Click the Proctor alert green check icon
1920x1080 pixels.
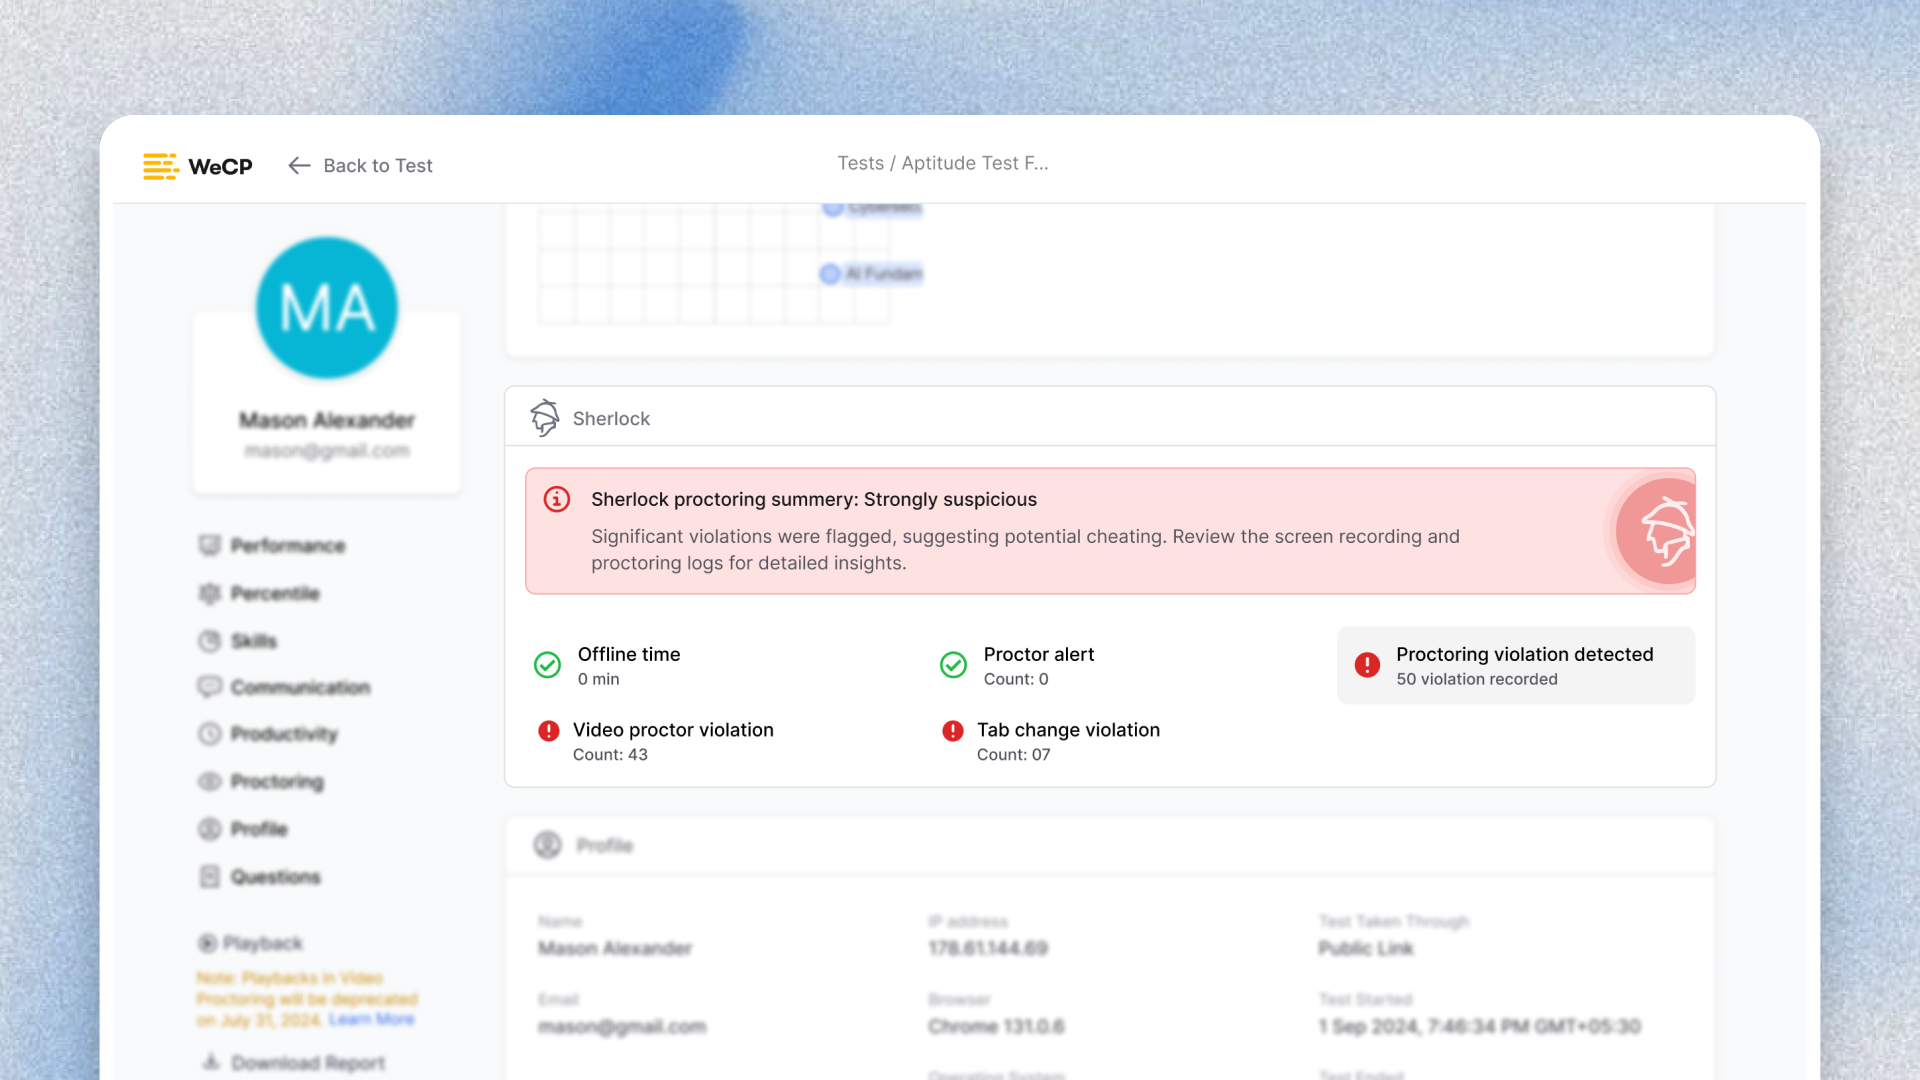click(954, 665)
